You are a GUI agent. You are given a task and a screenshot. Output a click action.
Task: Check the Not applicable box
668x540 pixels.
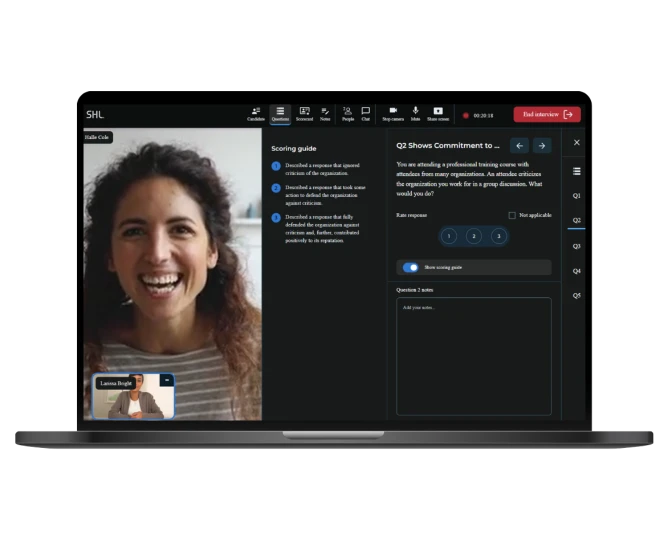tap(512, 215)
